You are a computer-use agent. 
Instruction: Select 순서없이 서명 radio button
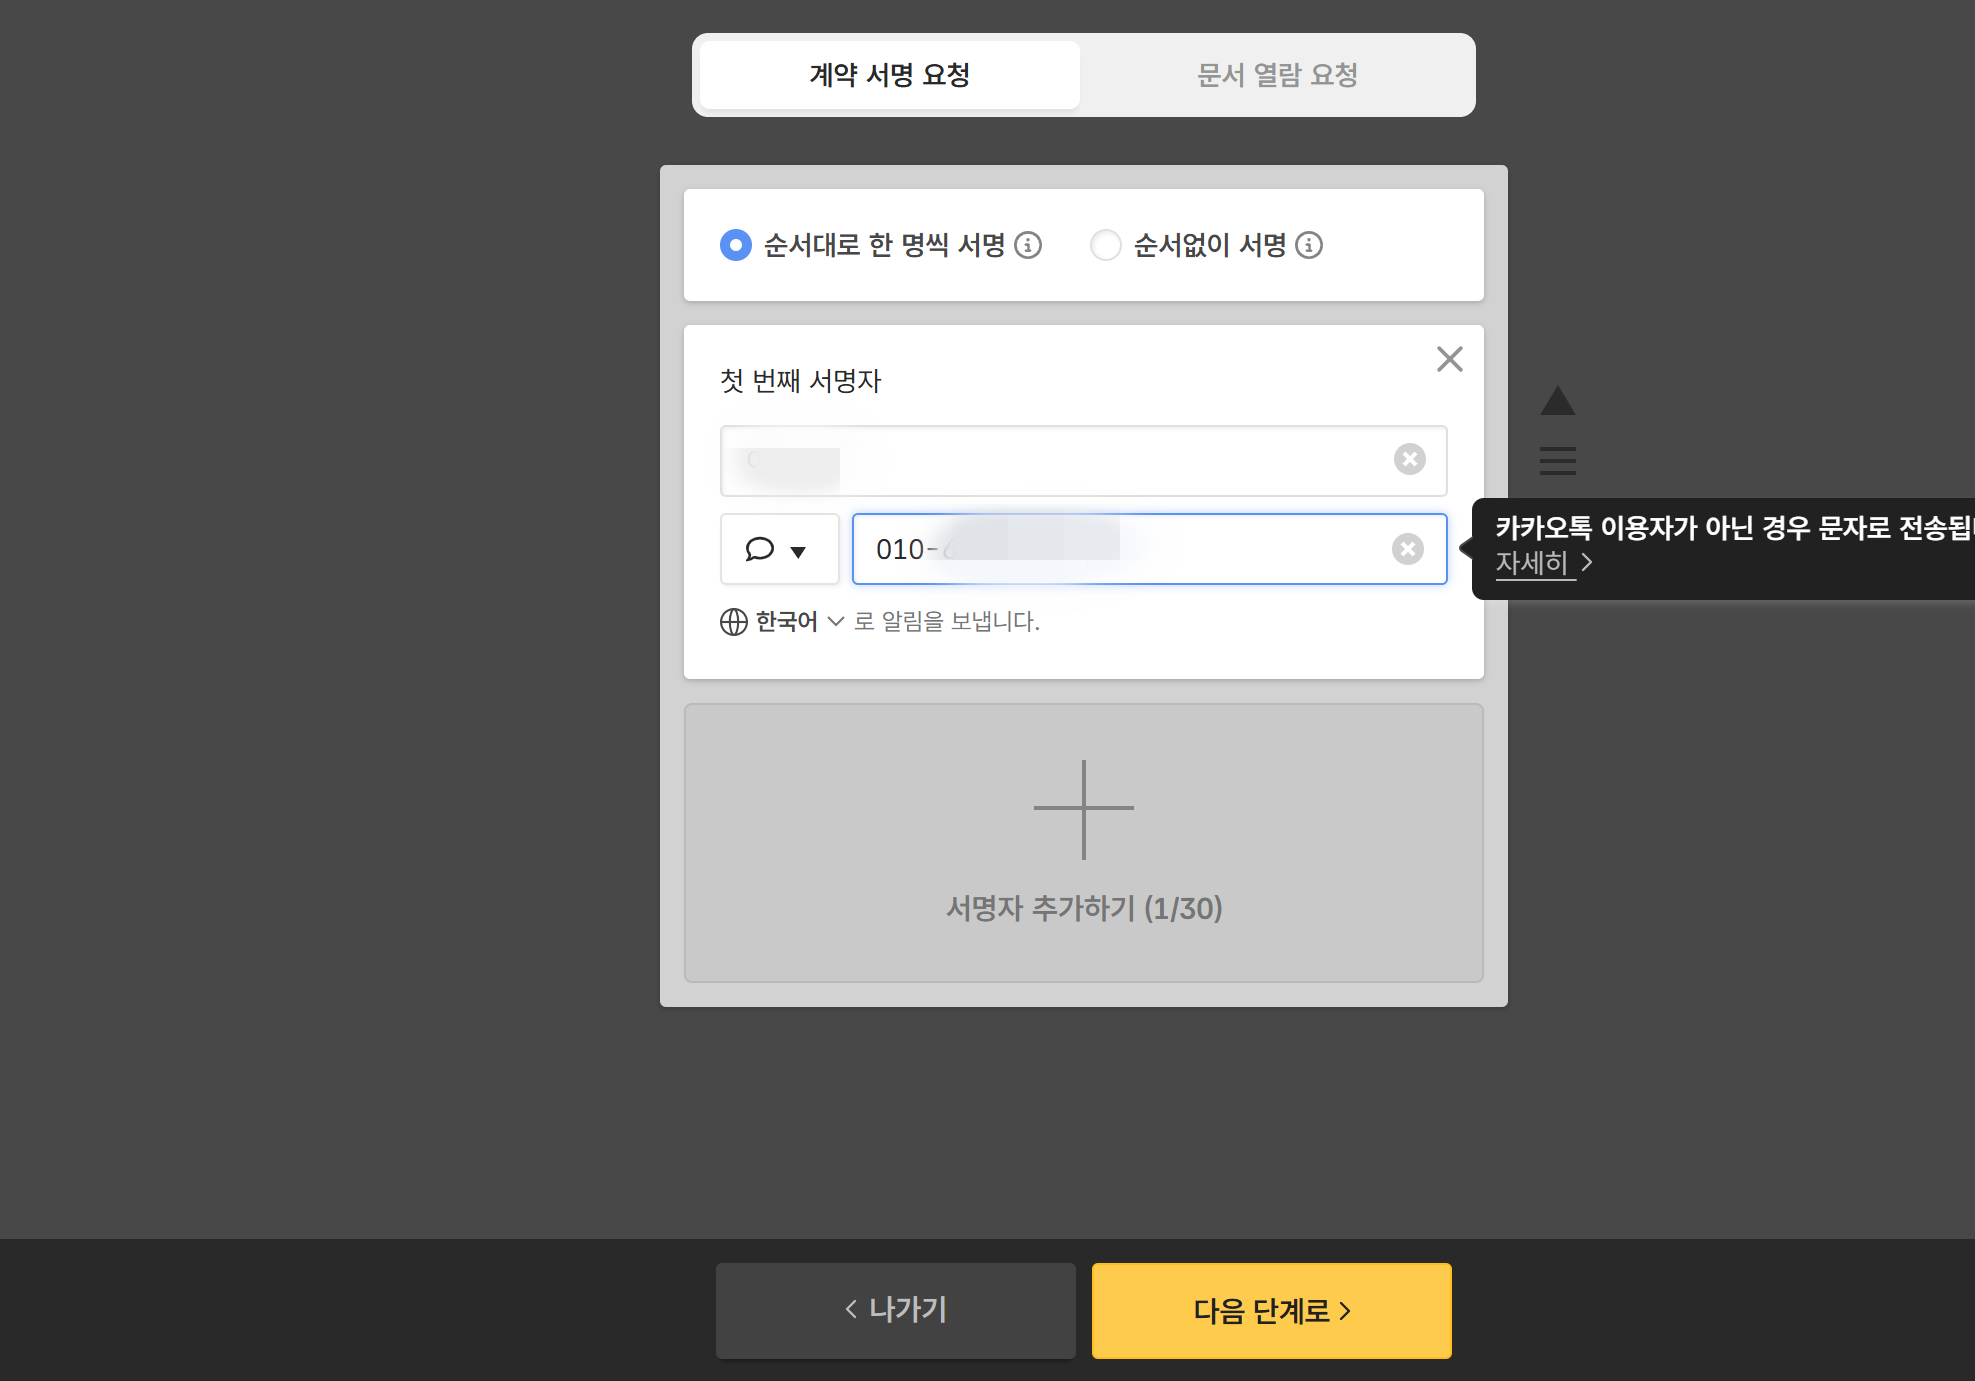[1105, 245]
